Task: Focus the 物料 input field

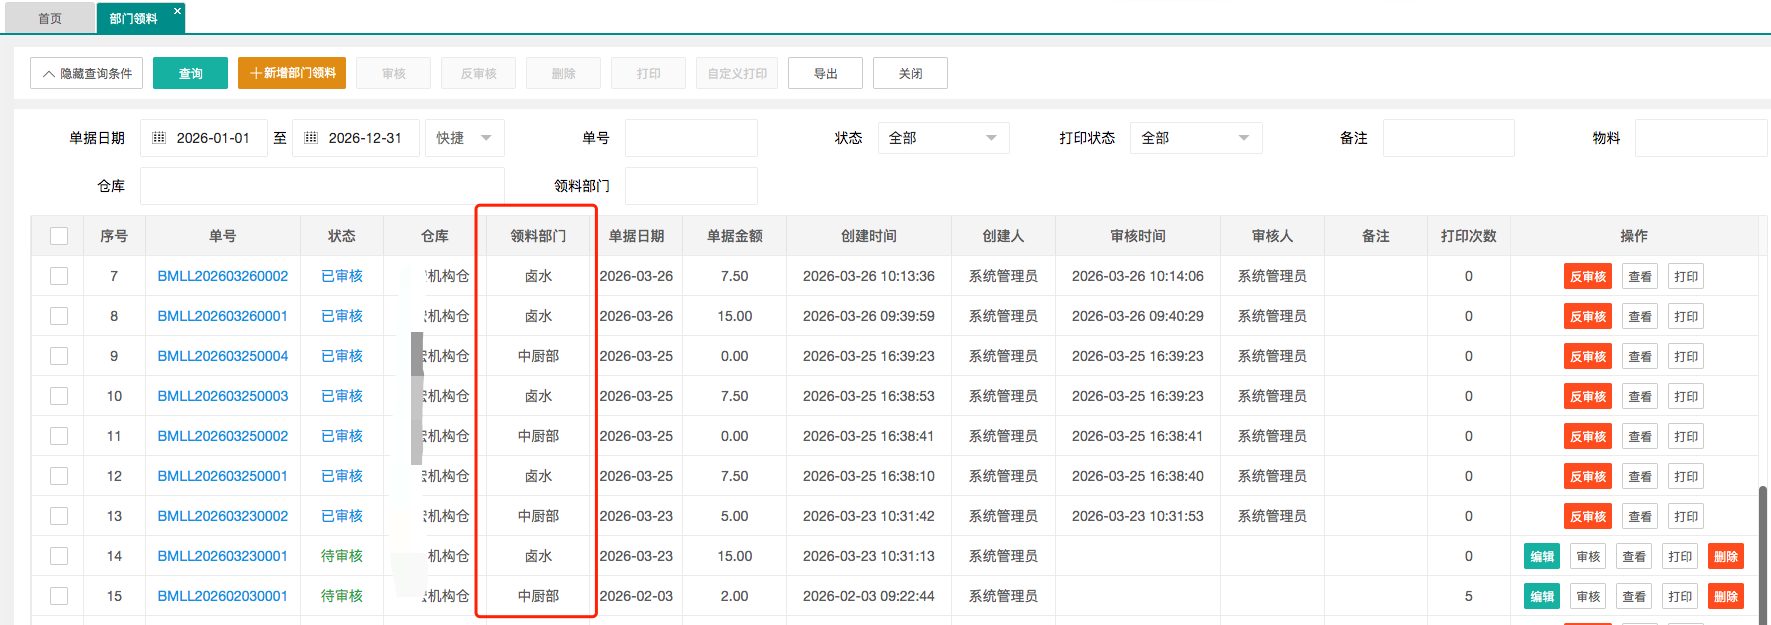Action: tap(1701, 138)
